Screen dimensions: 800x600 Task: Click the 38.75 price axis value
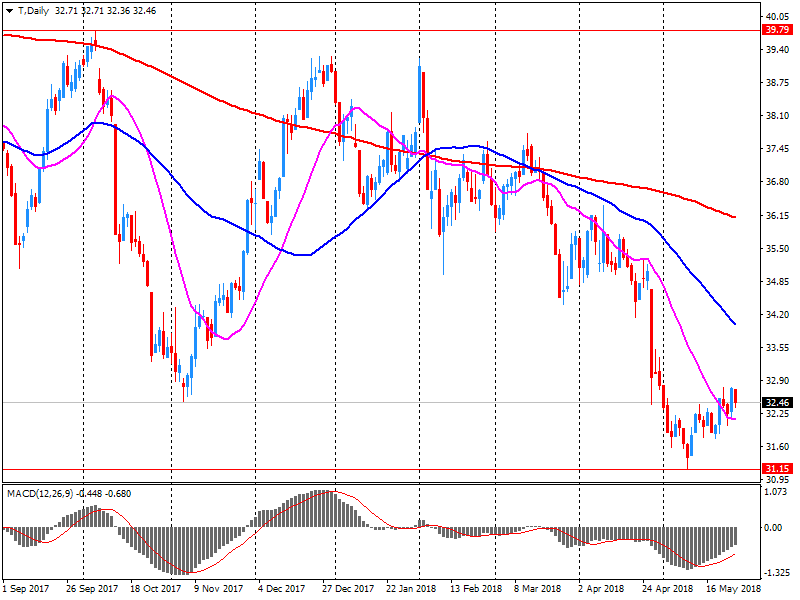[778, 83]
